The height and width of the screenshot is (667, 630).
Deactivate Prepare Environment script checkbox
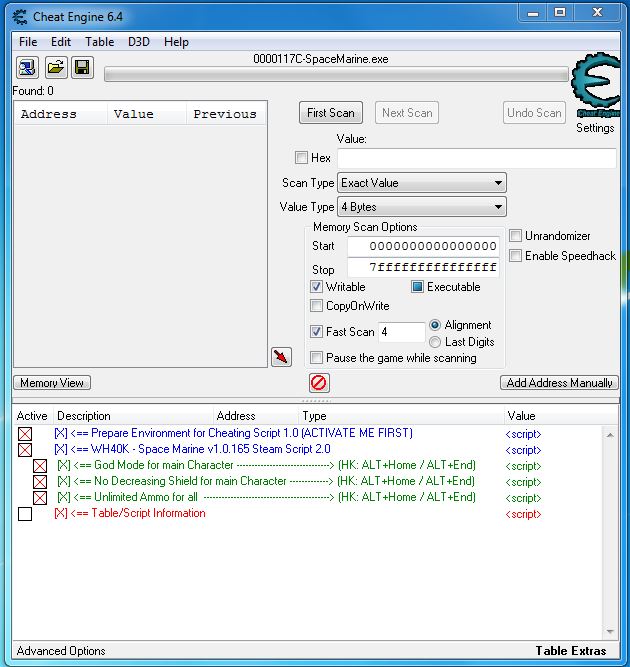(x=25, y=434)
